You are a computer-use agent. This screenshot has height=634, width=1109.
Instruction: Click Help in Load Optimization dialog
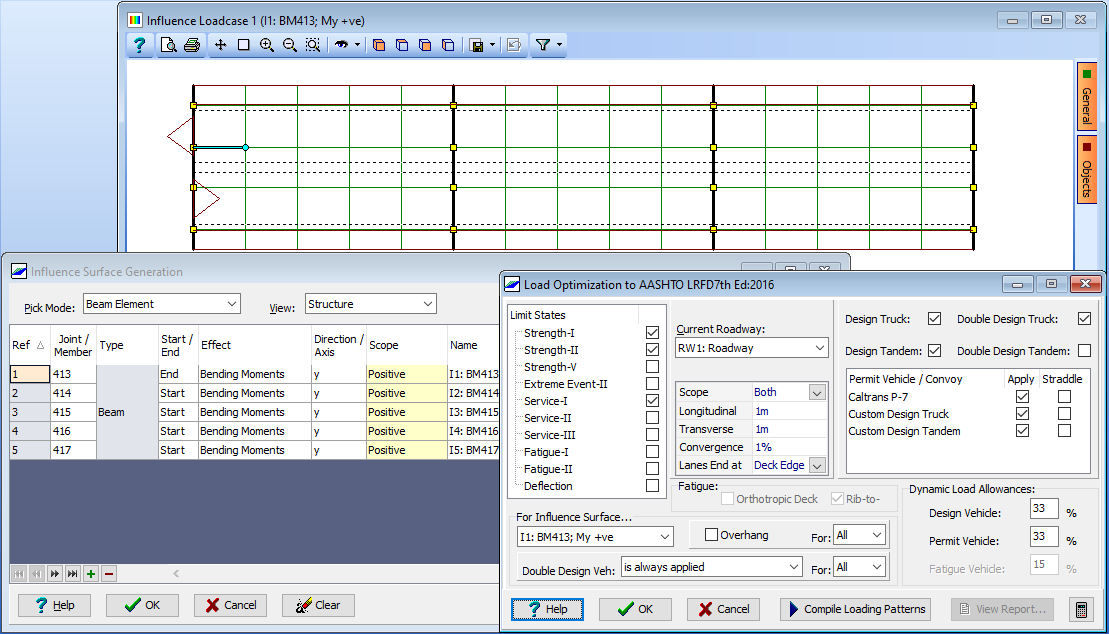point(547,609)
